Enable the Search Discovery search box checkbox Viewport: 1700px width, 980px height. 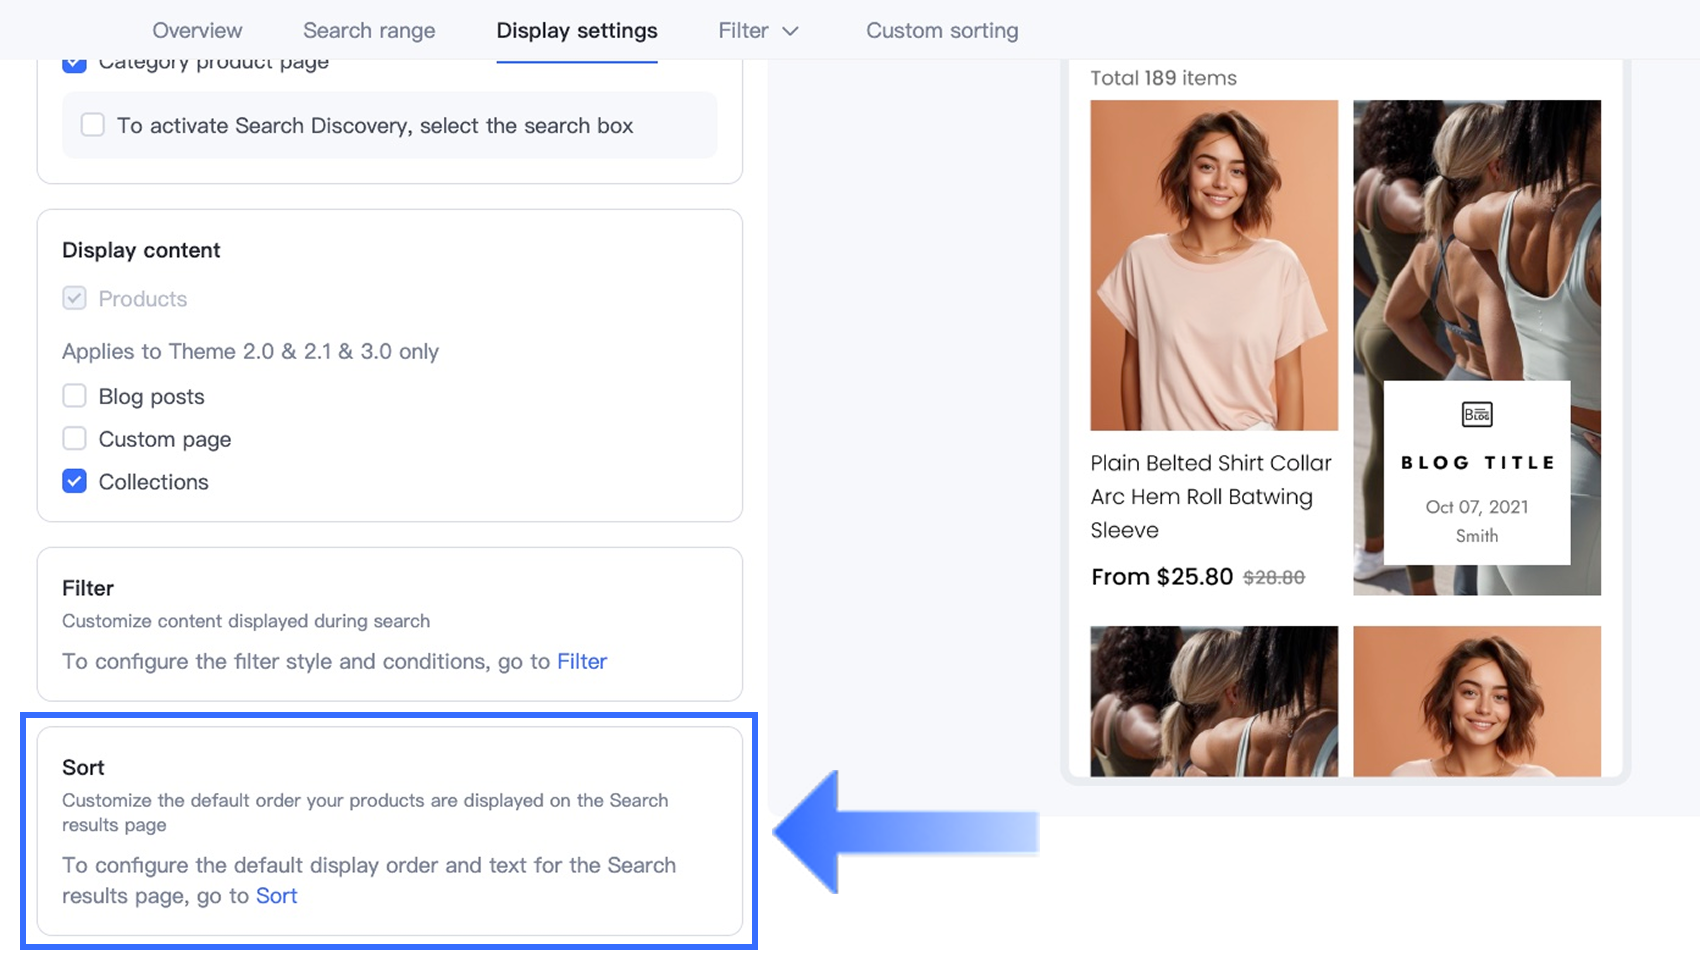pyautogui.click(x=93, y=125)
